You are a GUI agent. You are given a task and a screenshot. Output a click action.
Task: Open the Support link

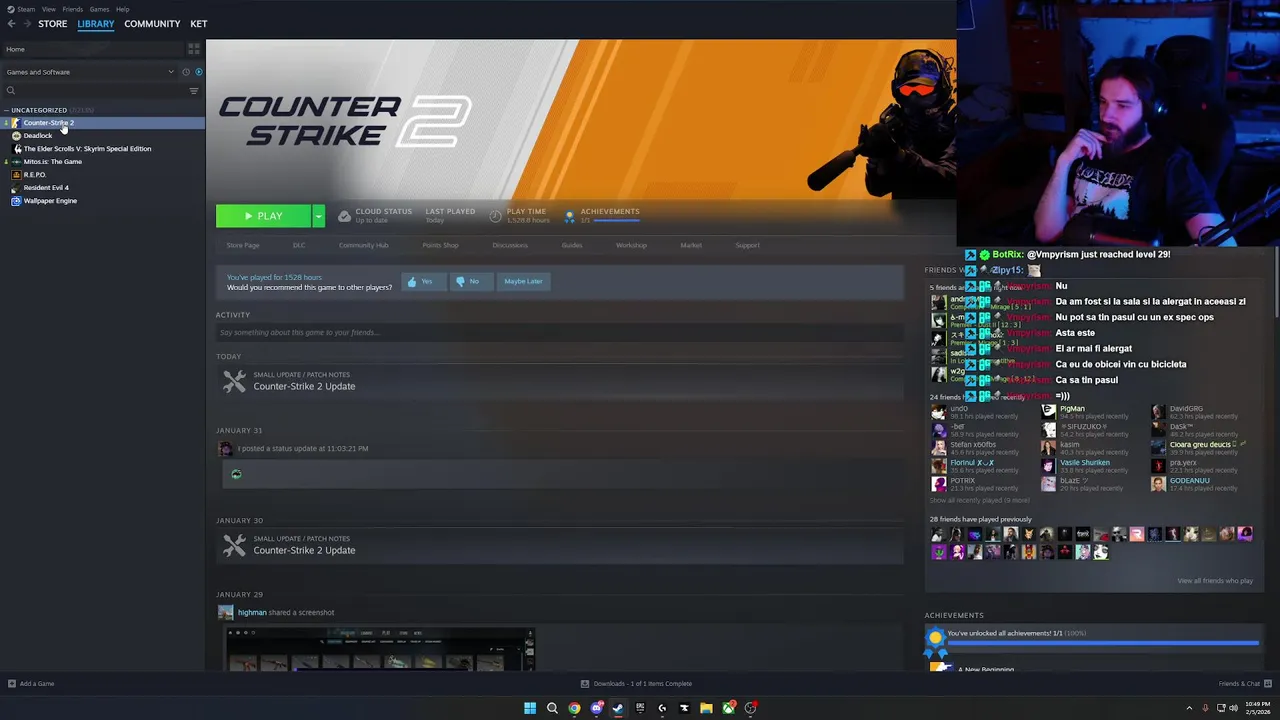pyautogui.click(x=747, y=245)
